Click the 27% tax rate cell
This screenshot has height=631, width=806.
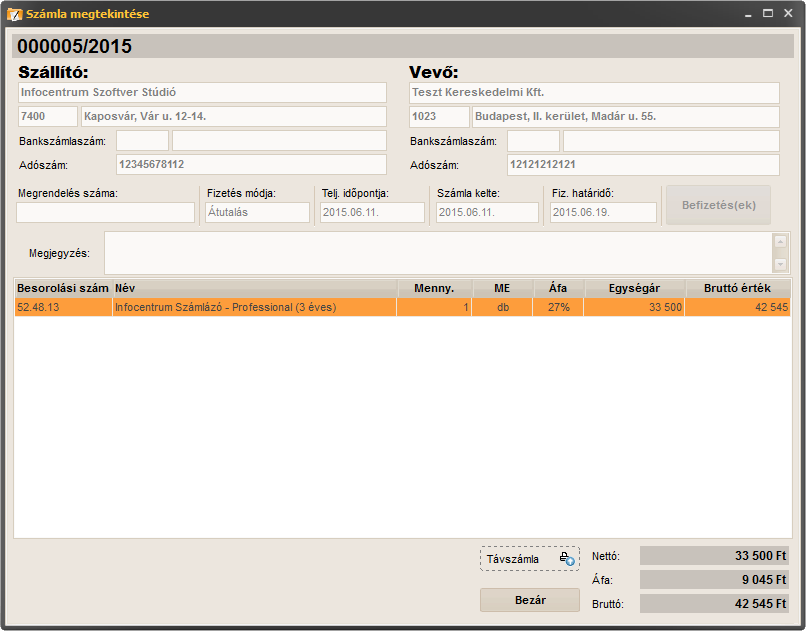(558, 307)
